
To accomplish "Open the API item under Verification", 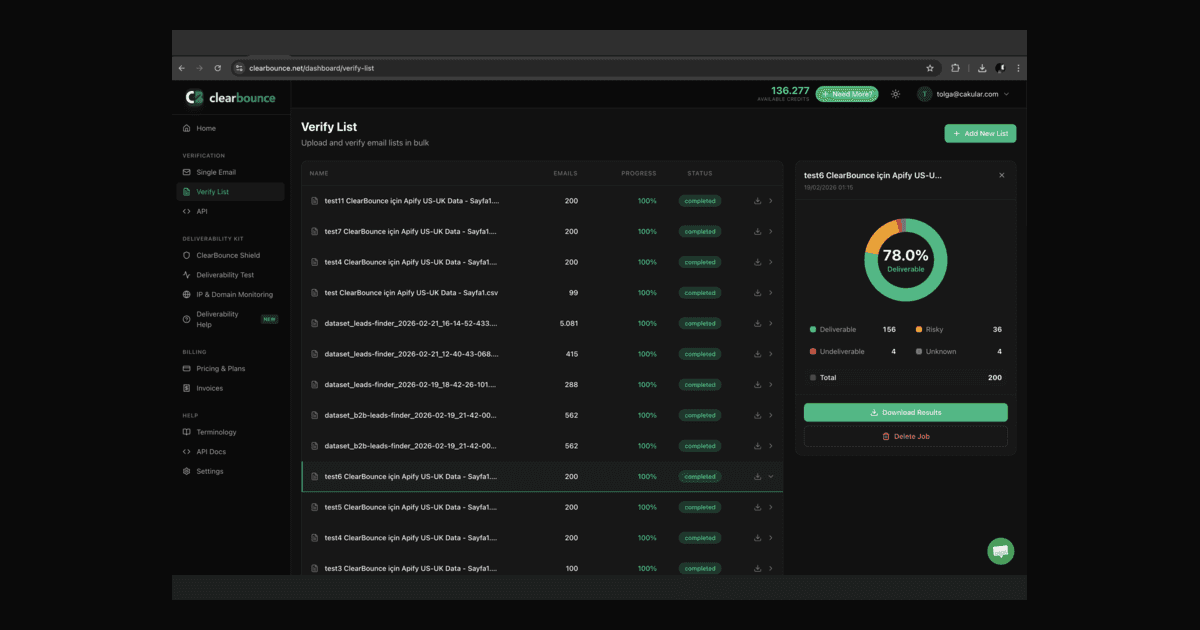I will point(231,212).
